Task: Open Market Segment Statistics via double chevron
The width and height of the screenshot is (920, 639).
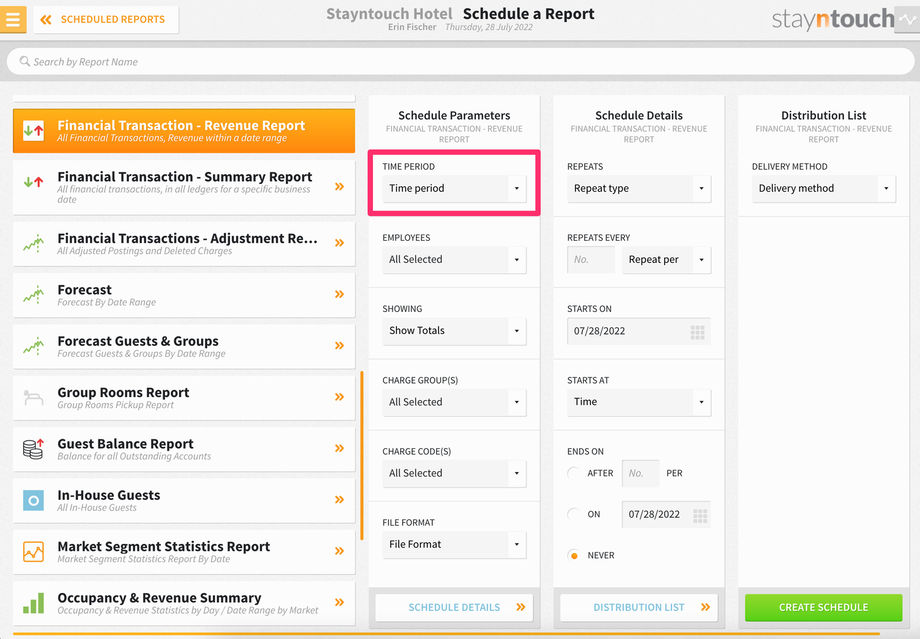Action: [339, 551]
